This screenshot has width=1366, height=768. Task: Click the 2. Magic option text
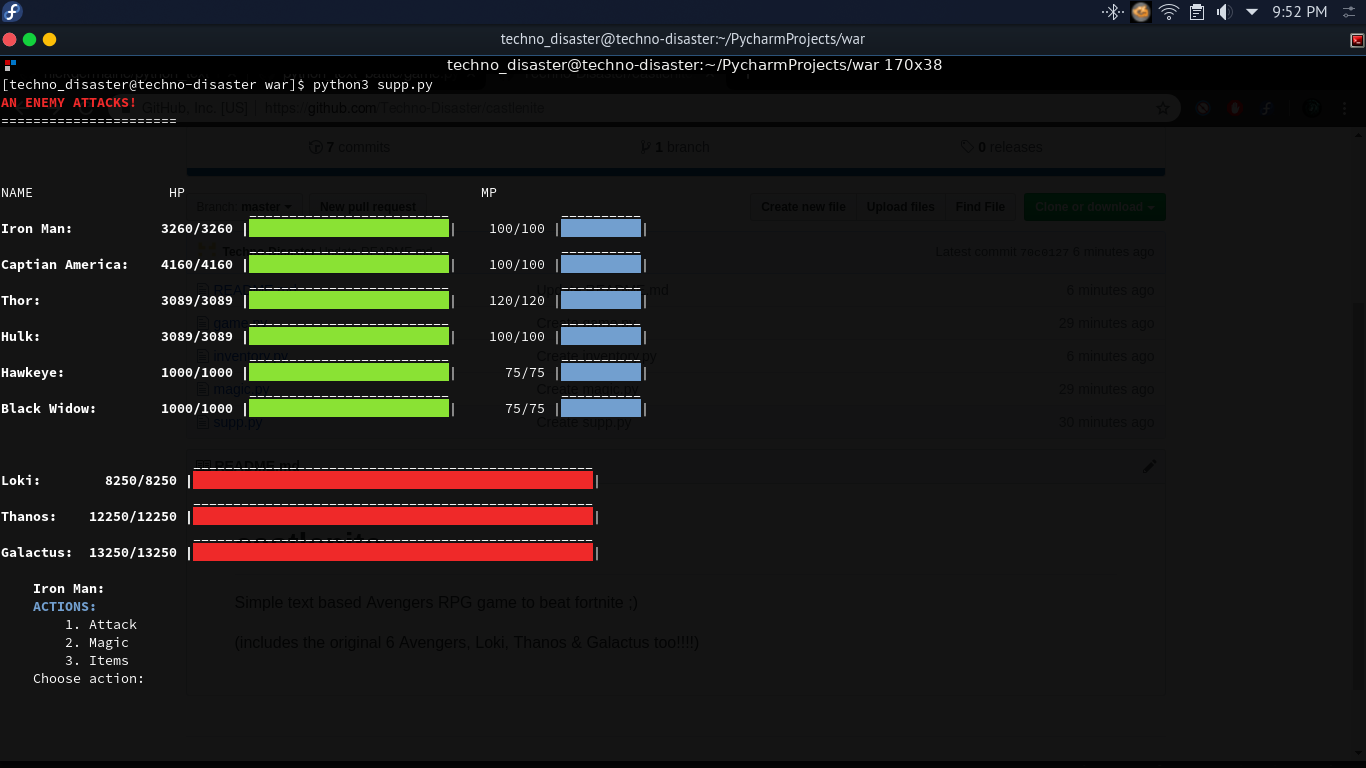[97, 642]
